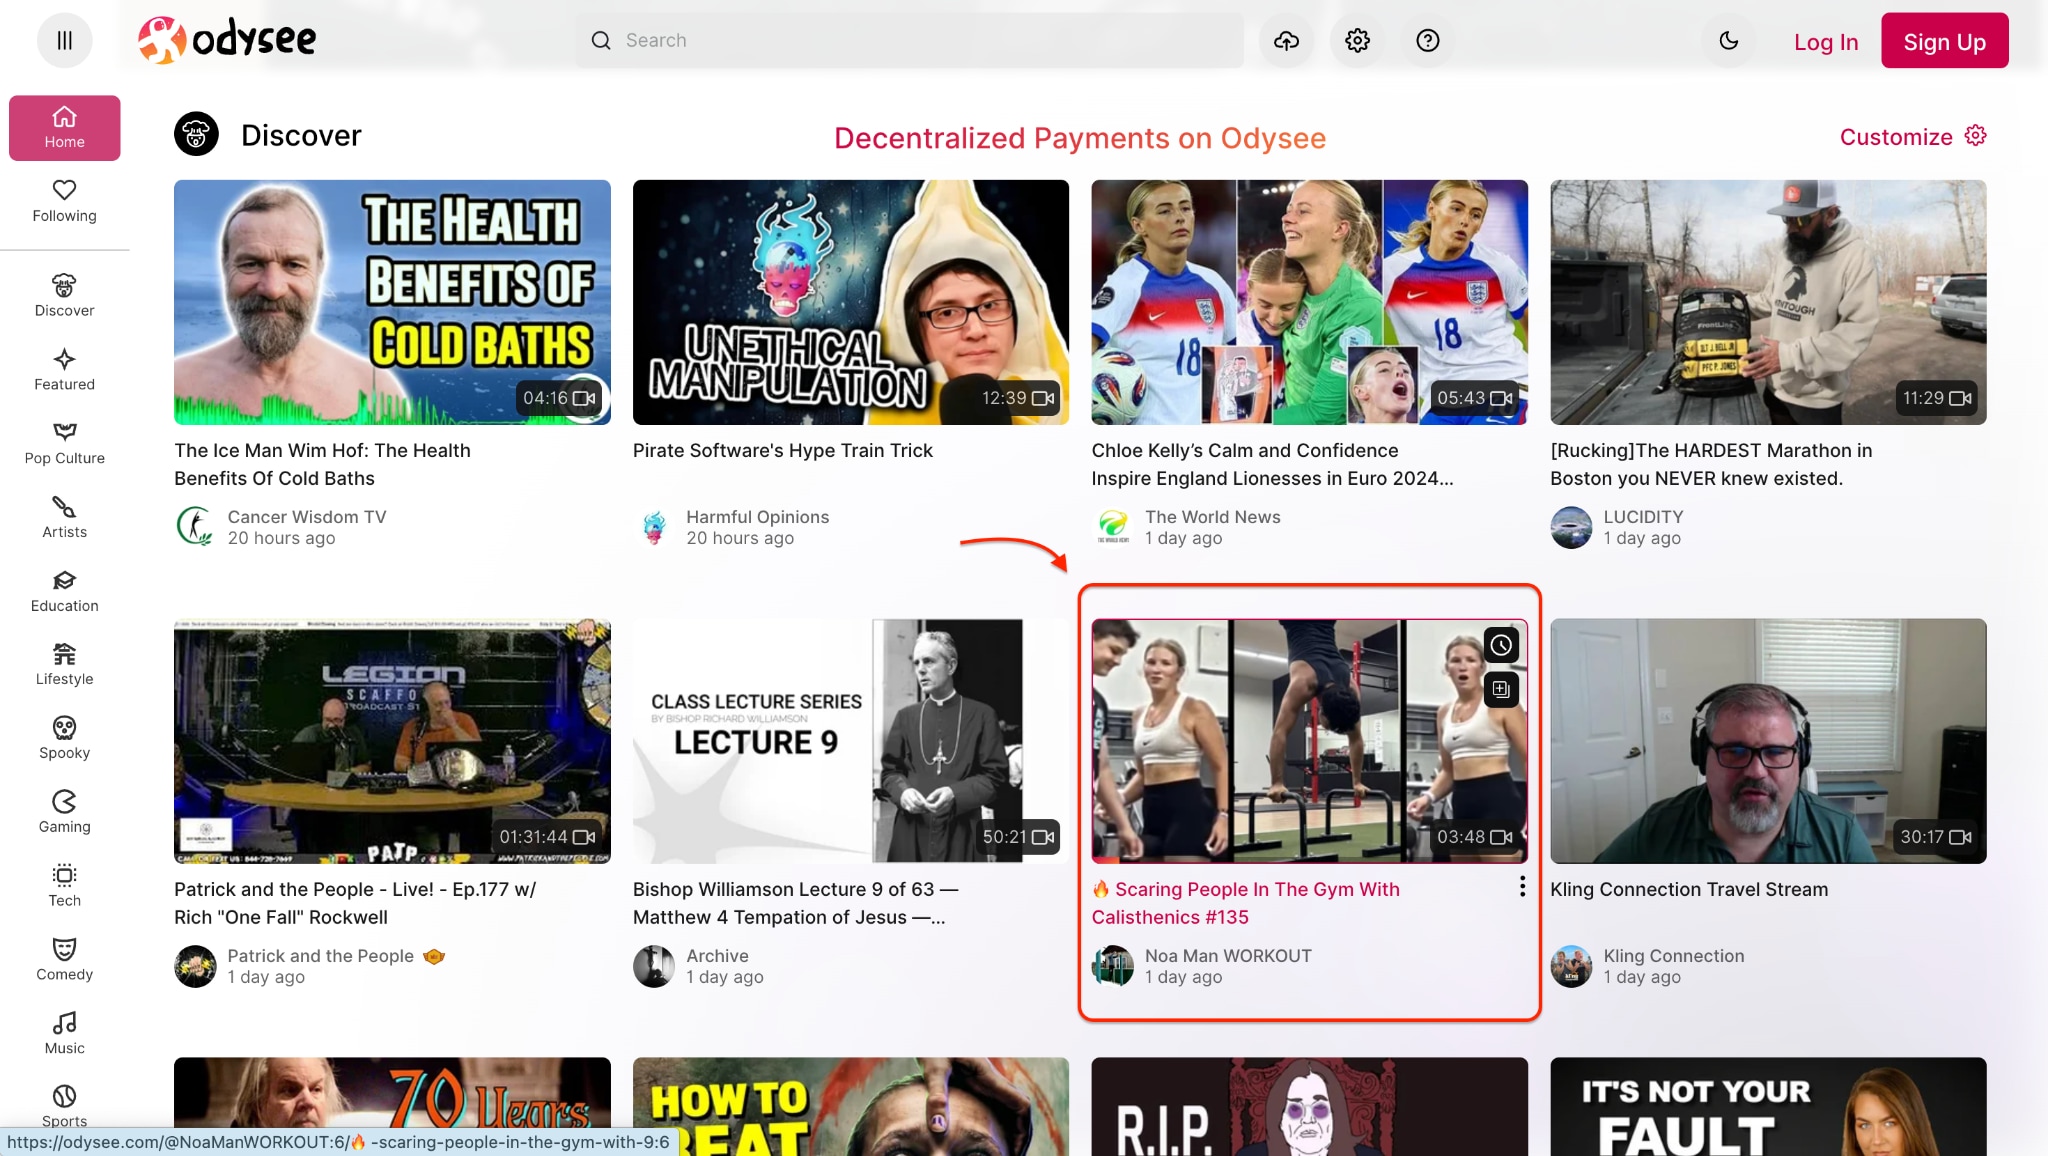The image size is (2048, 1156).
Task: Open the settings gear in the top bar
Action: coord(1357,40)
